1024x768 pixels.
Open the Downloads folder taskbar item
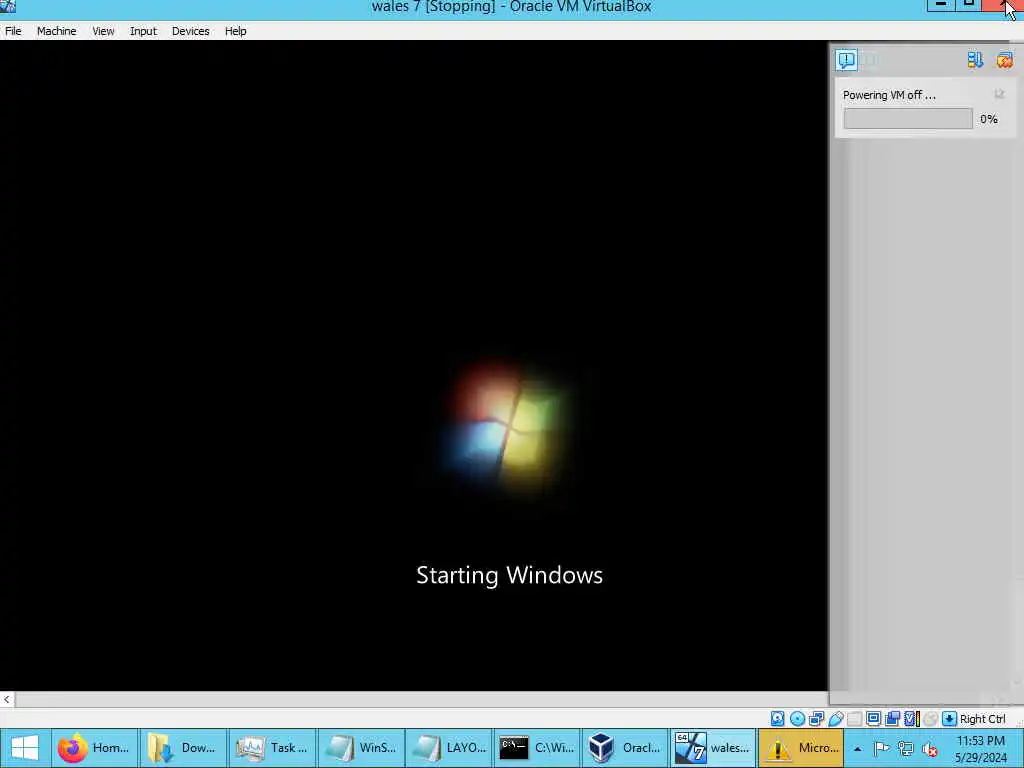pyautogui.click(x=183, y=748)
